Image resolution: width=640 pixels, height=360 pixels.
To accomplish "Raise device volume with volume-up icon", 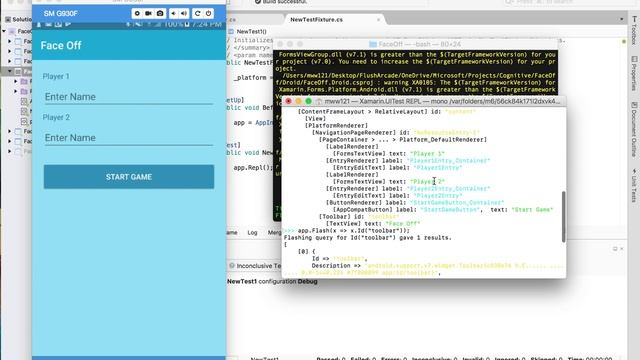I will click(184, 13).
